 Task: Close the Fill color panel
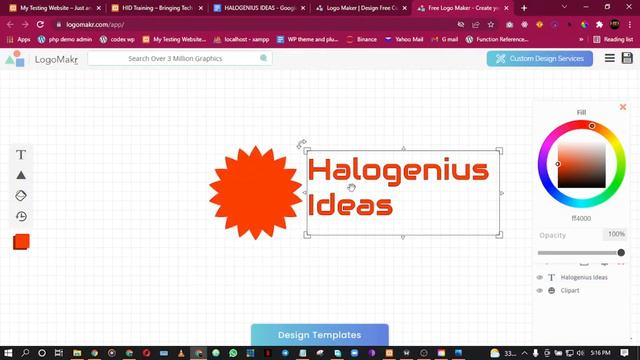(623, 107)
